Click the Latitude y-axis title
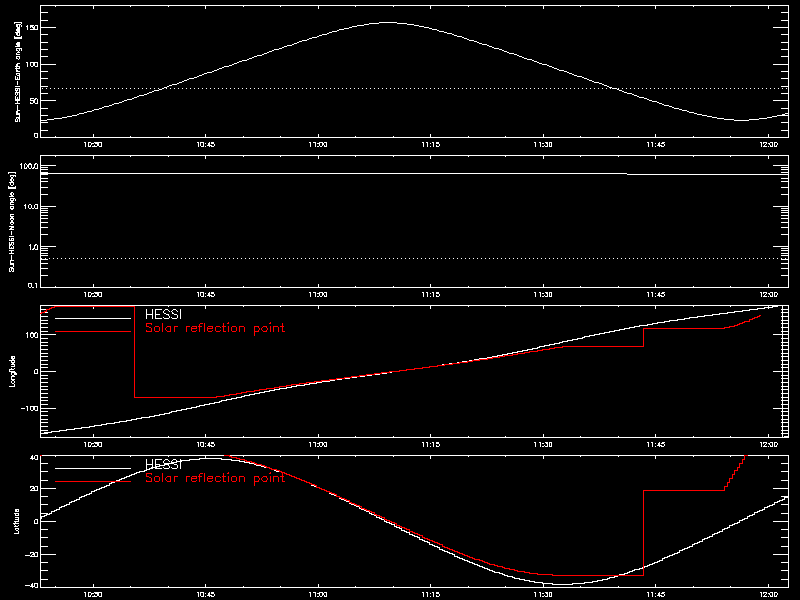 pyautogui.click(x=17, y=521)
